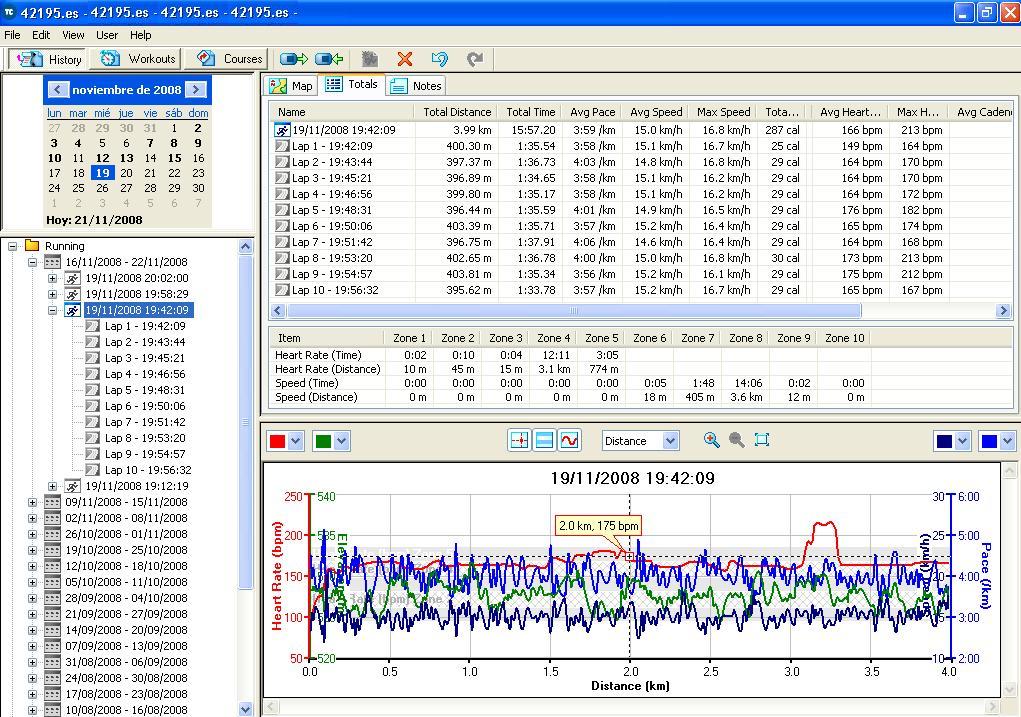Click the send to device icon

pyautogui.click(x=293, y=59)
